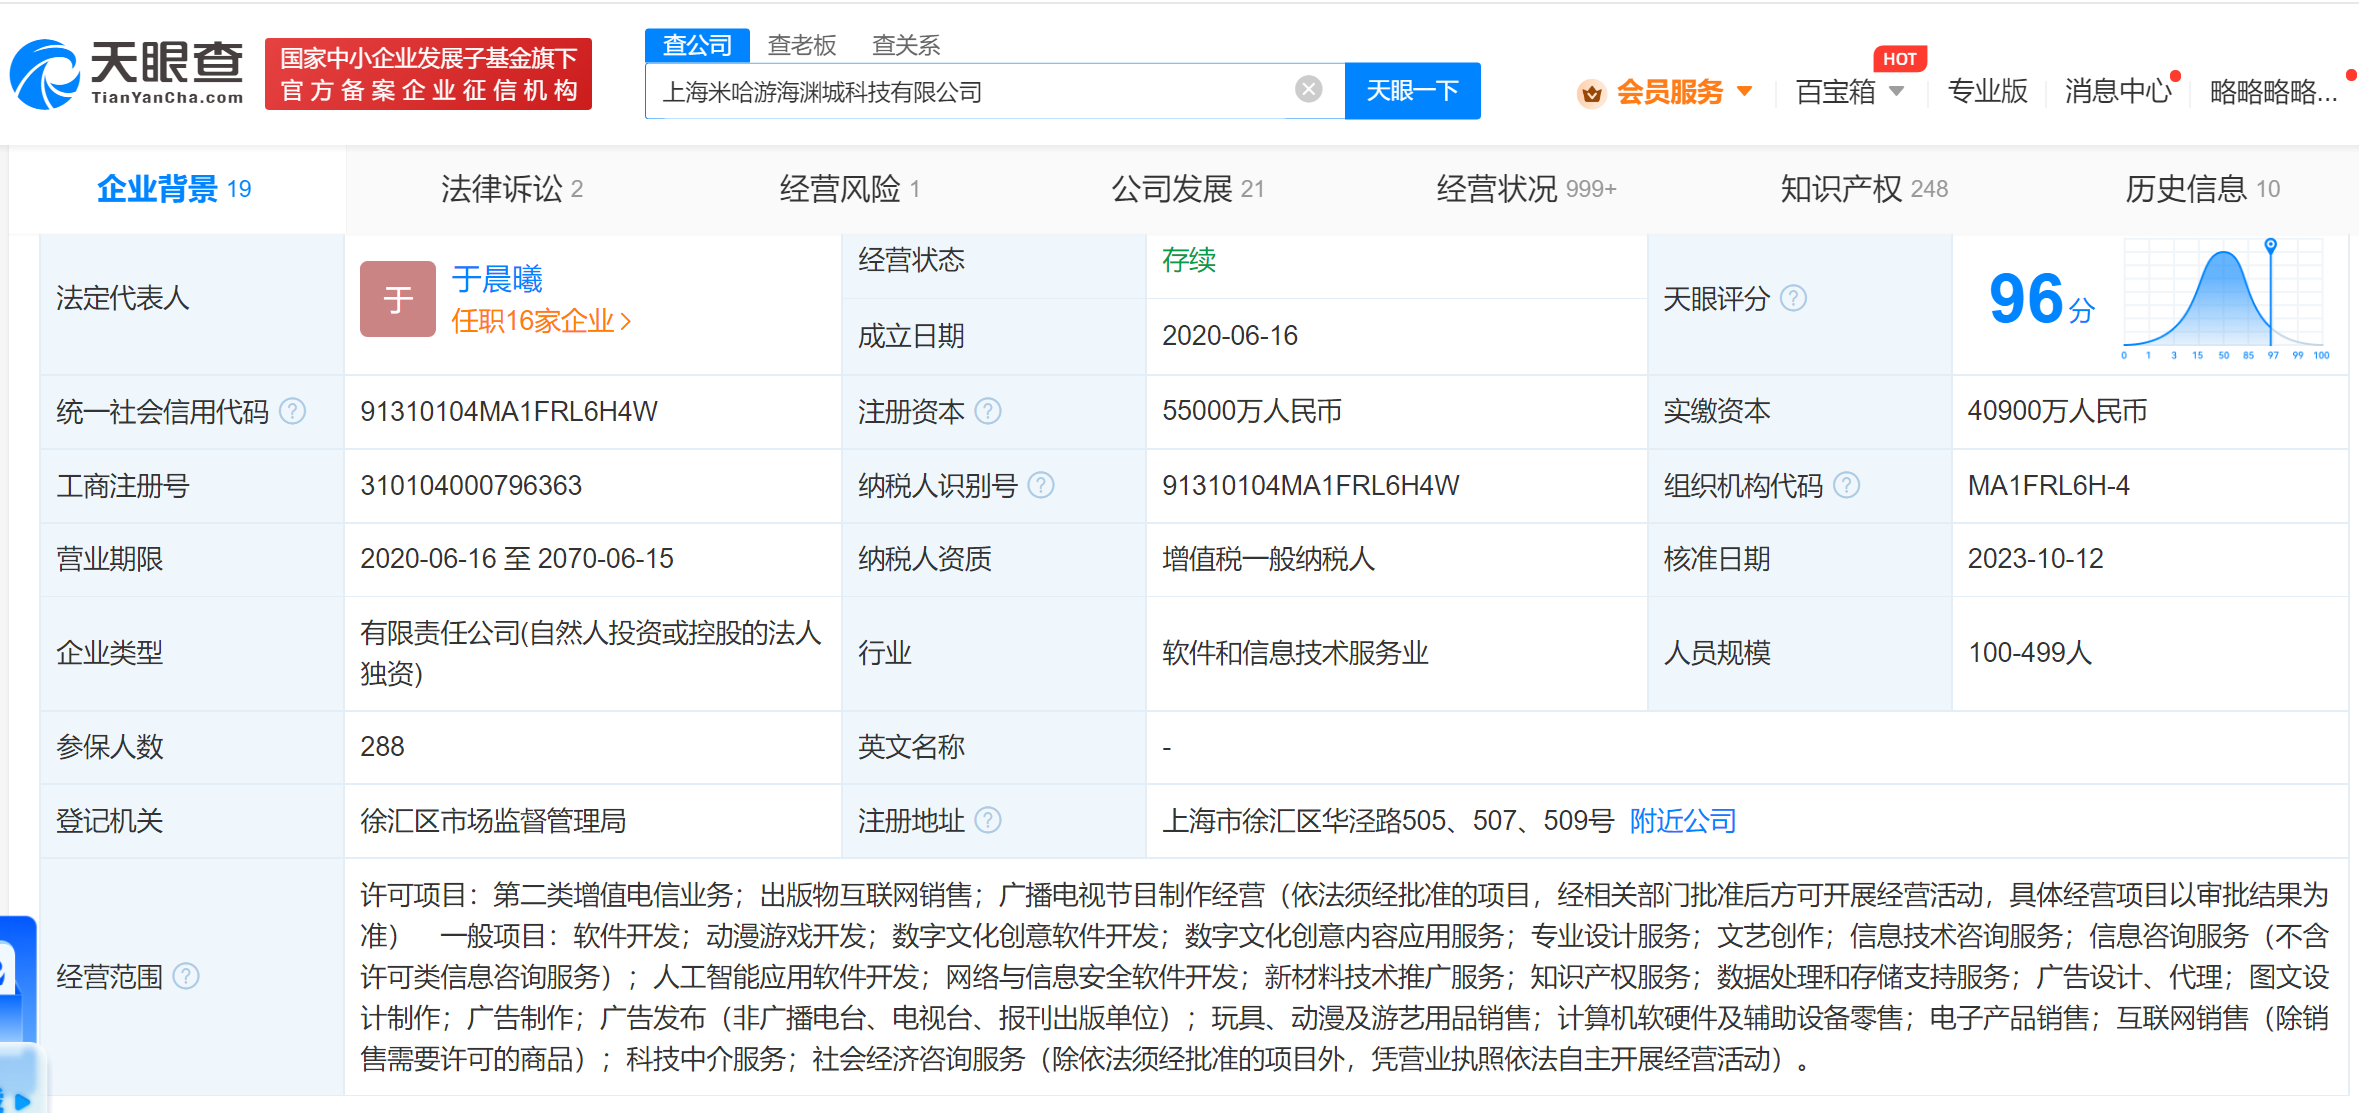Open 消息中心 notifications
This screenshot has width=2359, height=1113.
pos(2118,91)
